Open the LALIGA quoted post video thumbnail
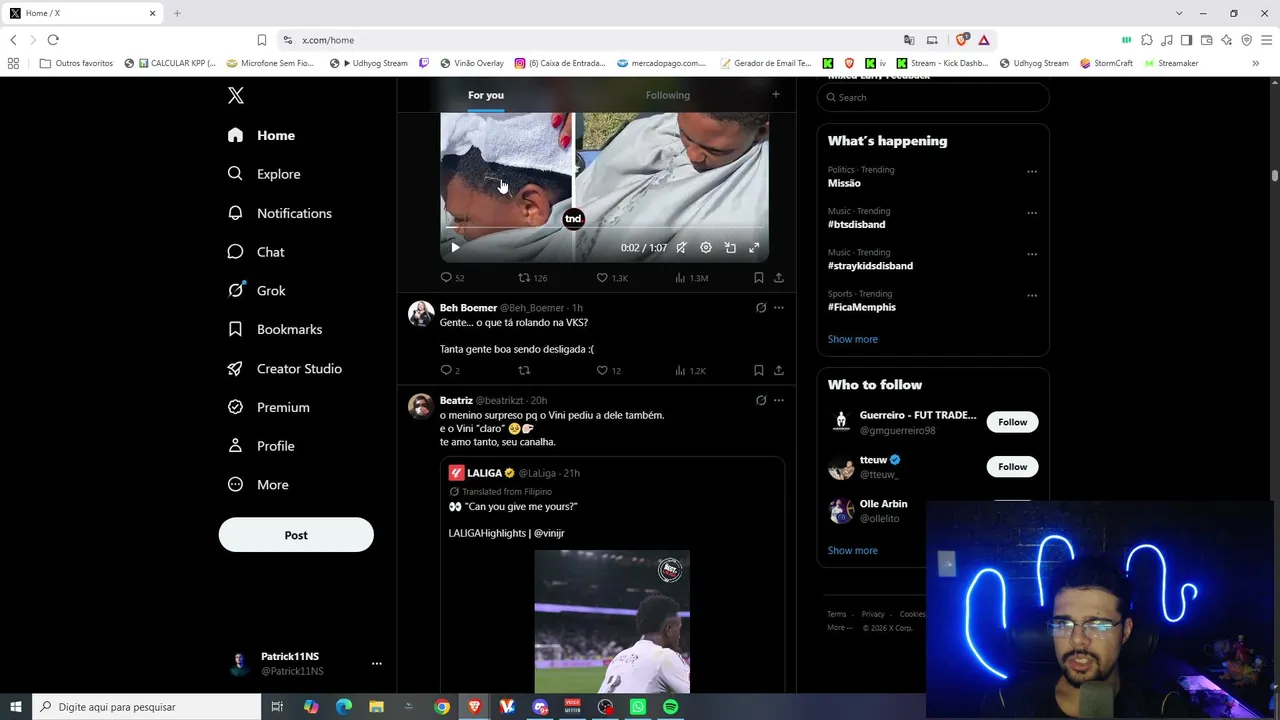The height and width of the screenshot is (720, 1280). (x=612, y=621)
